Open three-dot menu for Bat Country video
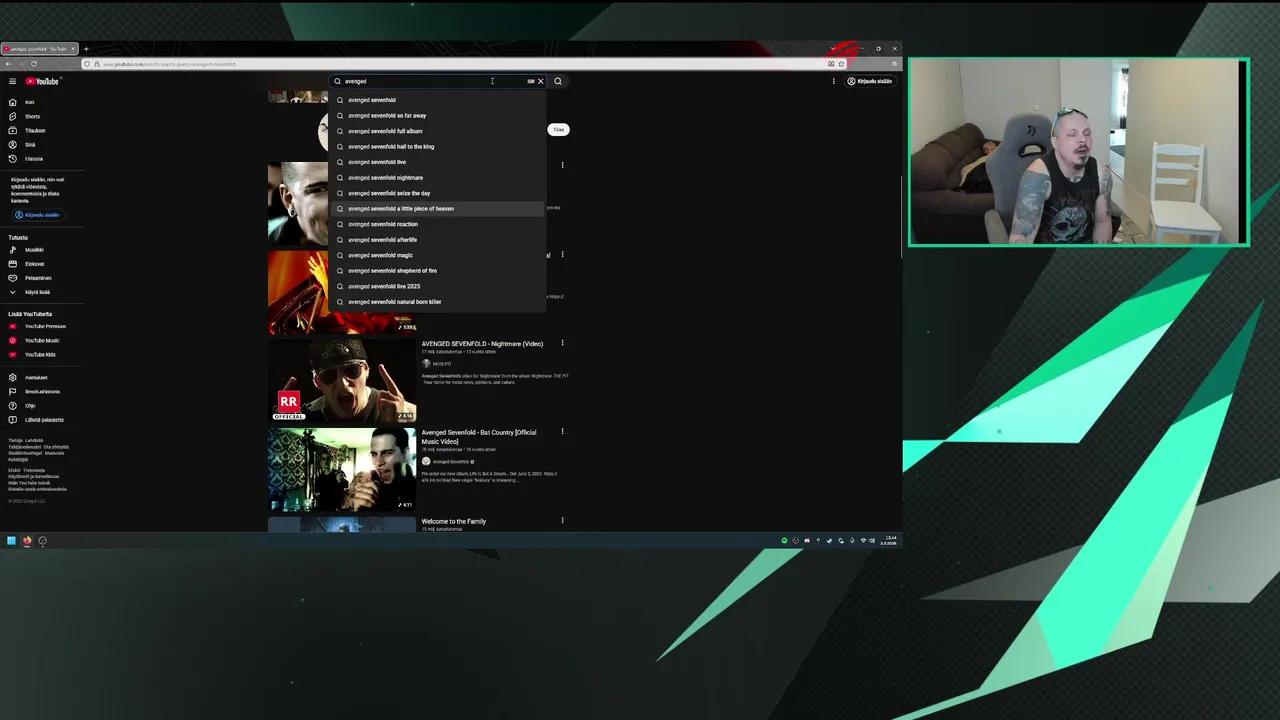The height and width of the screenshot is (720, 1280). coord(562,432)
